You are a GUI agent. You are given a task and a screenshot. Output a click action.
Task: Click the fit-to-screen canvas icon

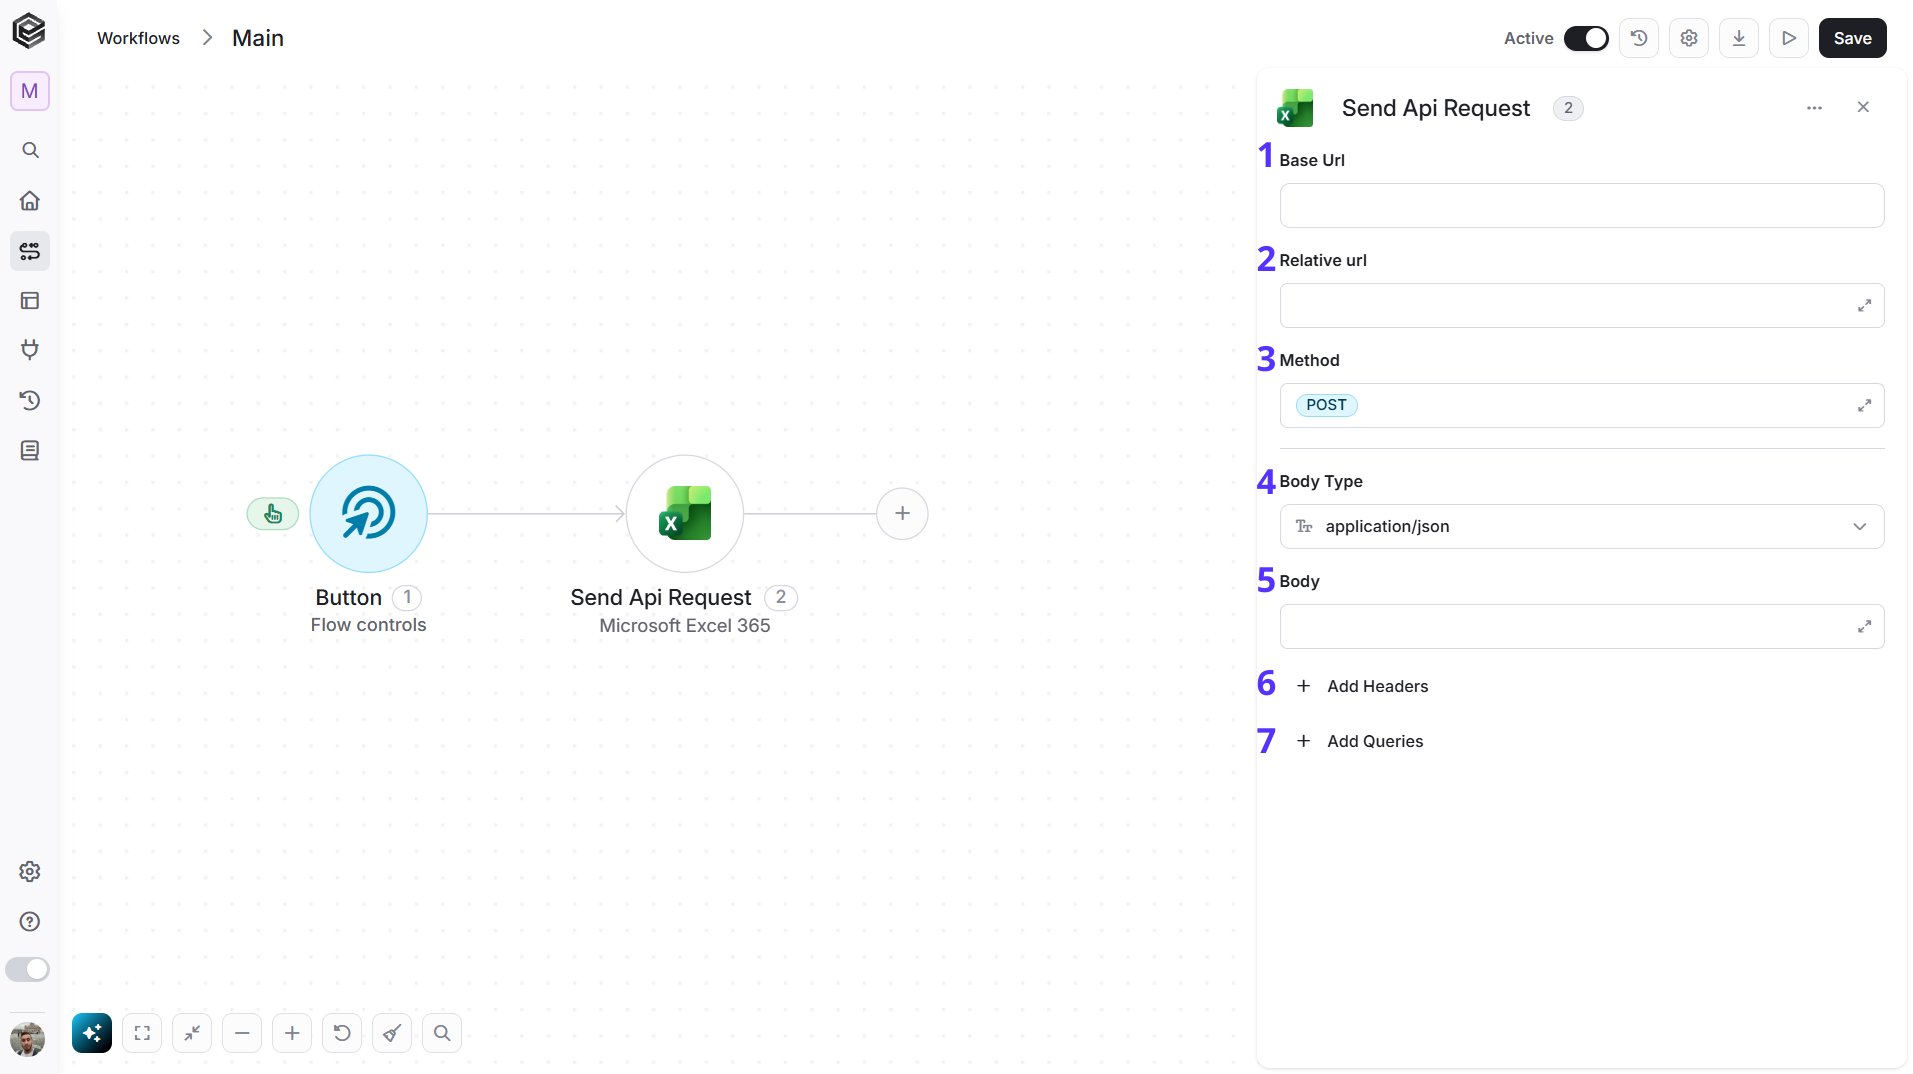coord(142,1033)
